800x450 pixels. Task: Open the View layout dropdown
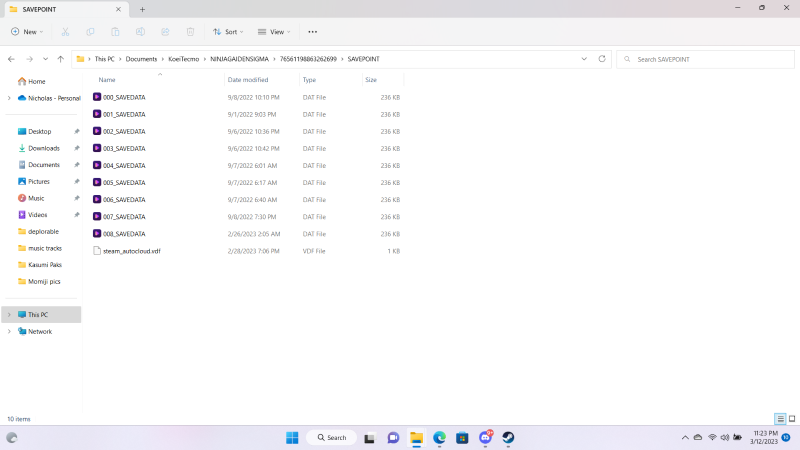pyautogui.click(x=274, y=32)
